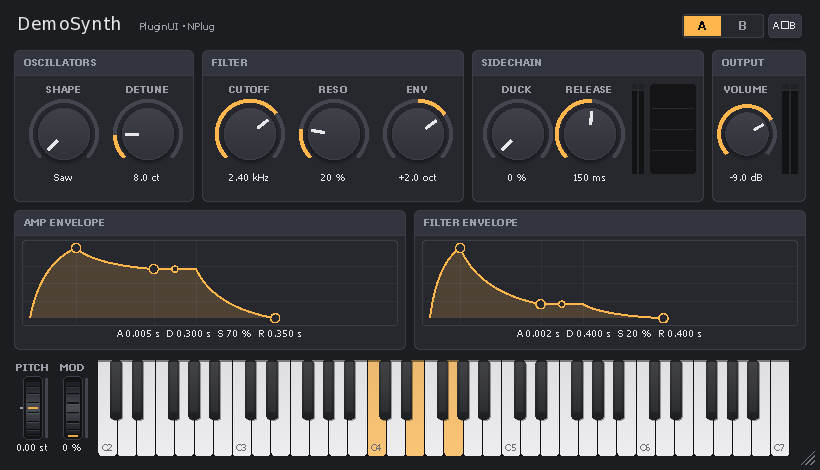
Task: Click the oscillator SHAPE knob
Action: click(x=64, y=133)
